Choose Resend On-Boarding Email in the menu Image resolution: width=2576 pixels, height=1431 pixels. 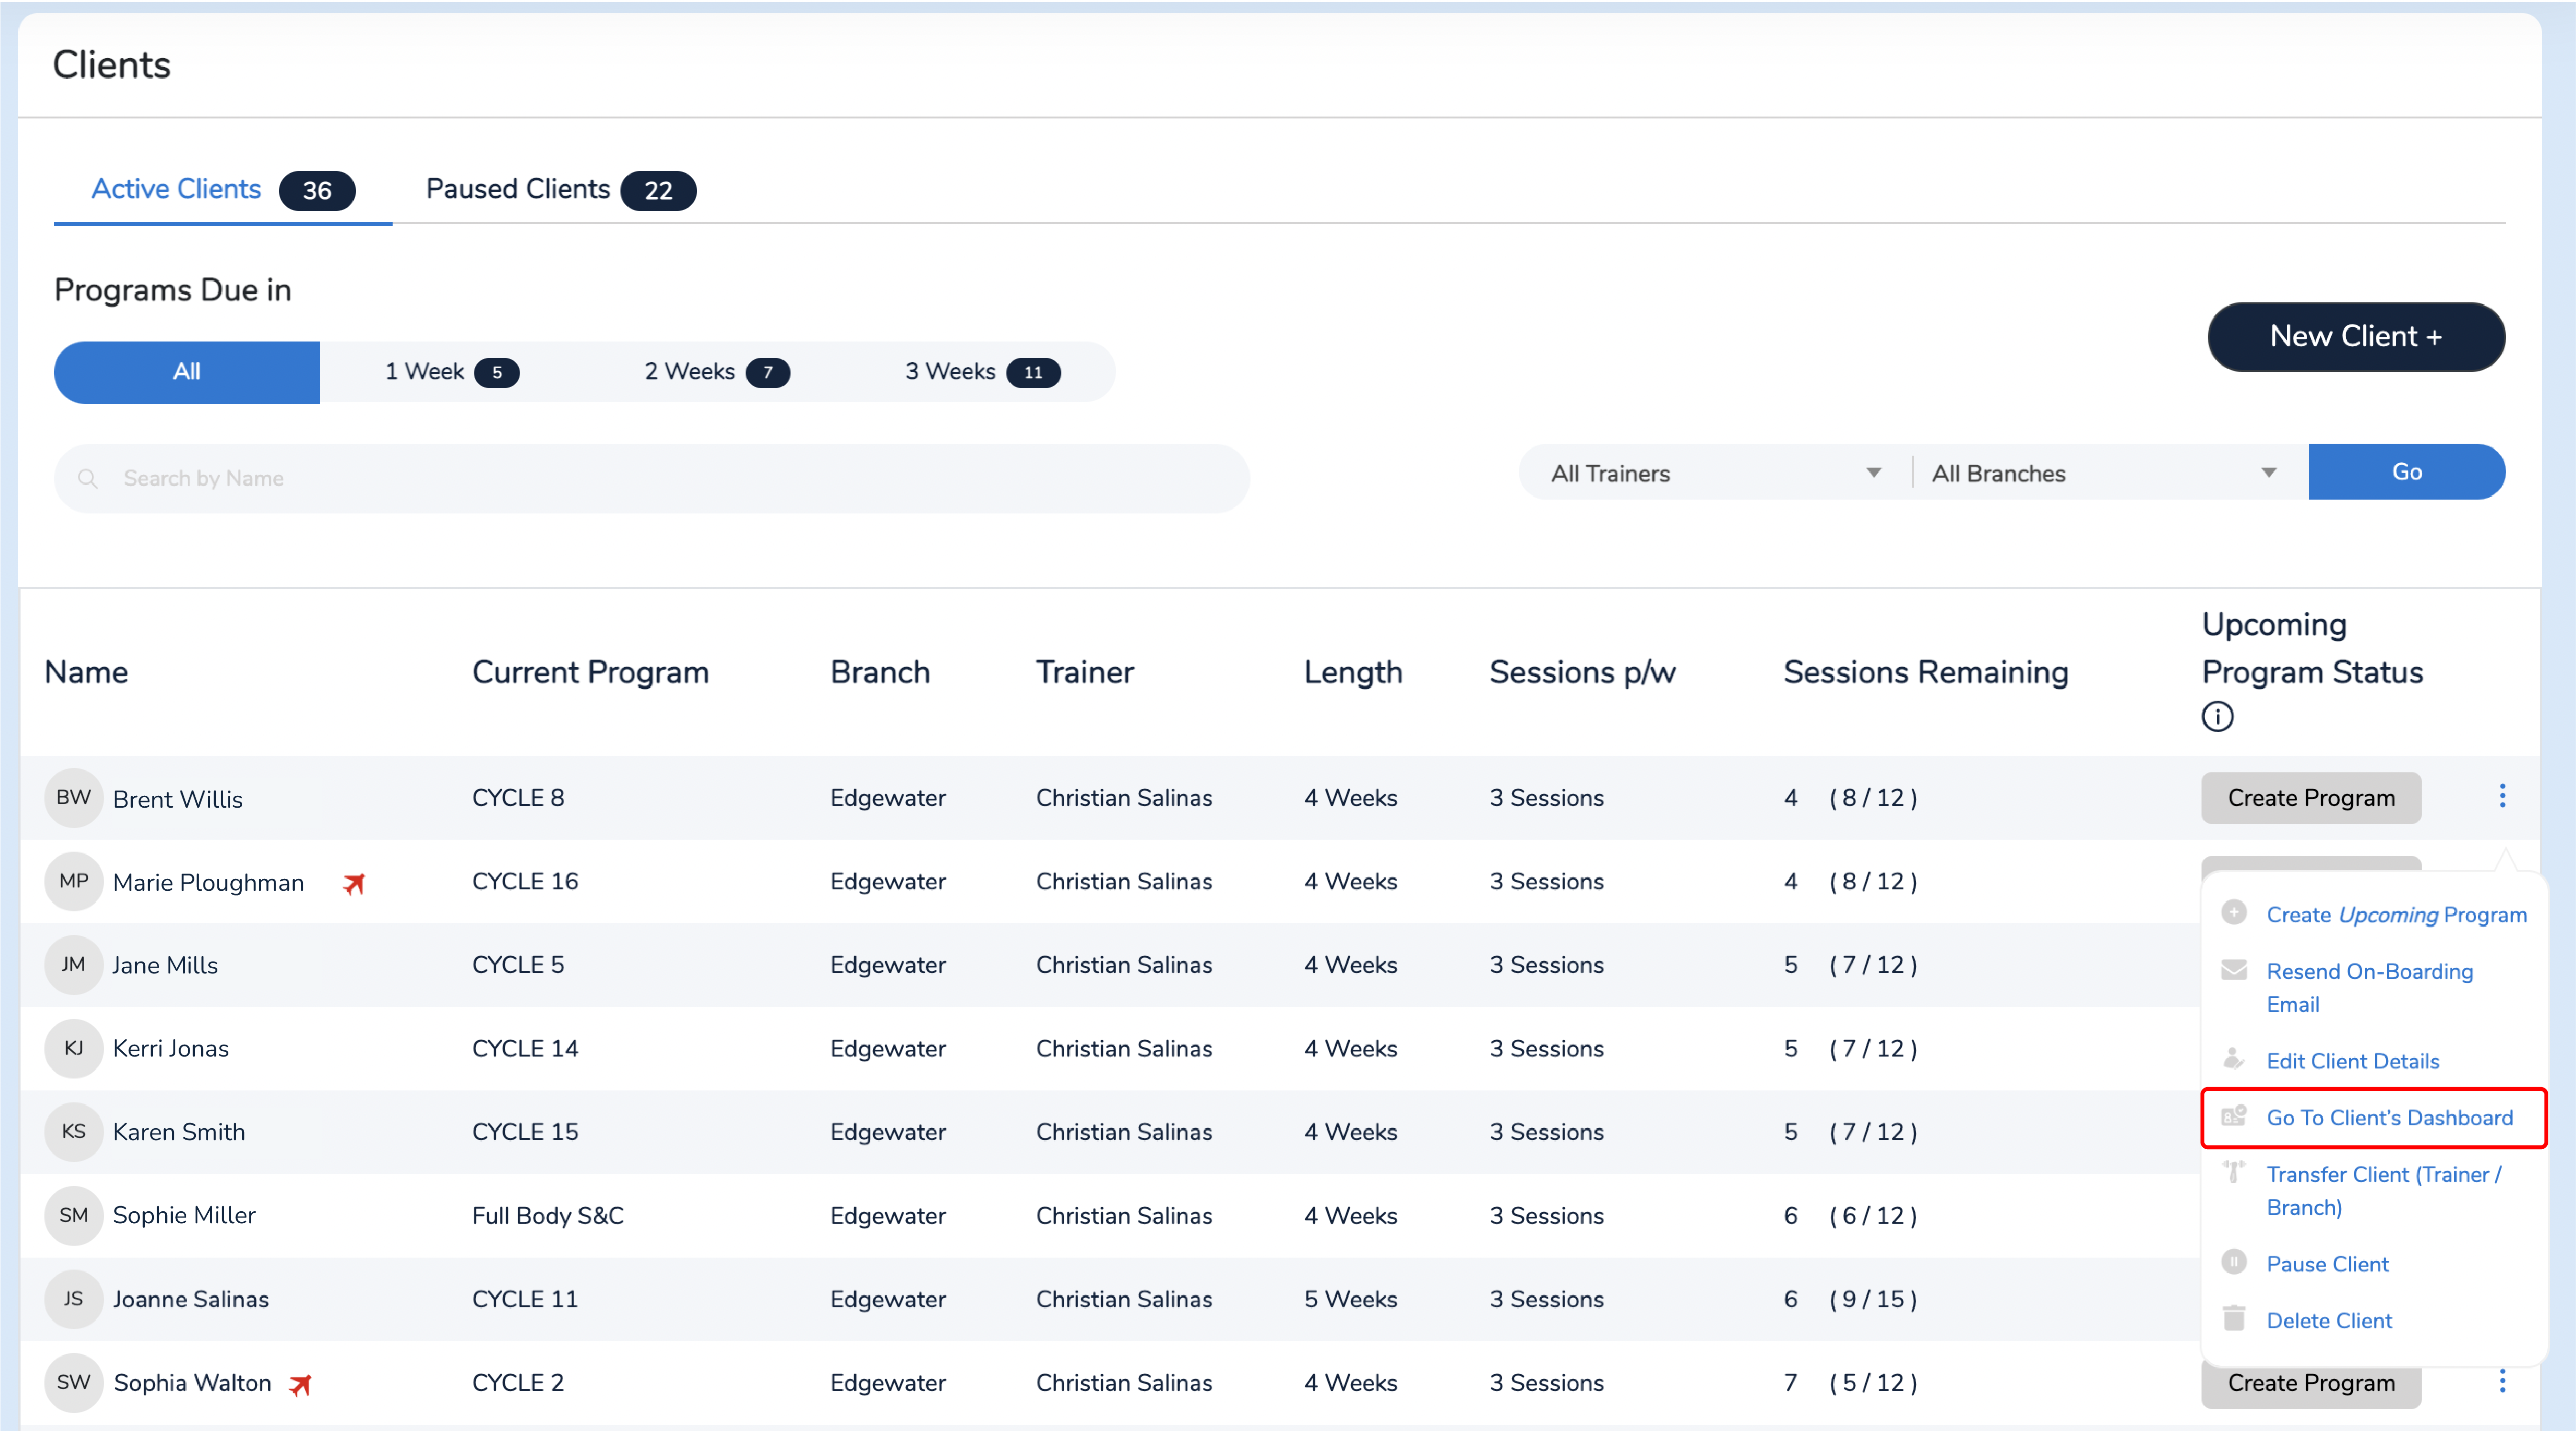tap(2369, 988)
